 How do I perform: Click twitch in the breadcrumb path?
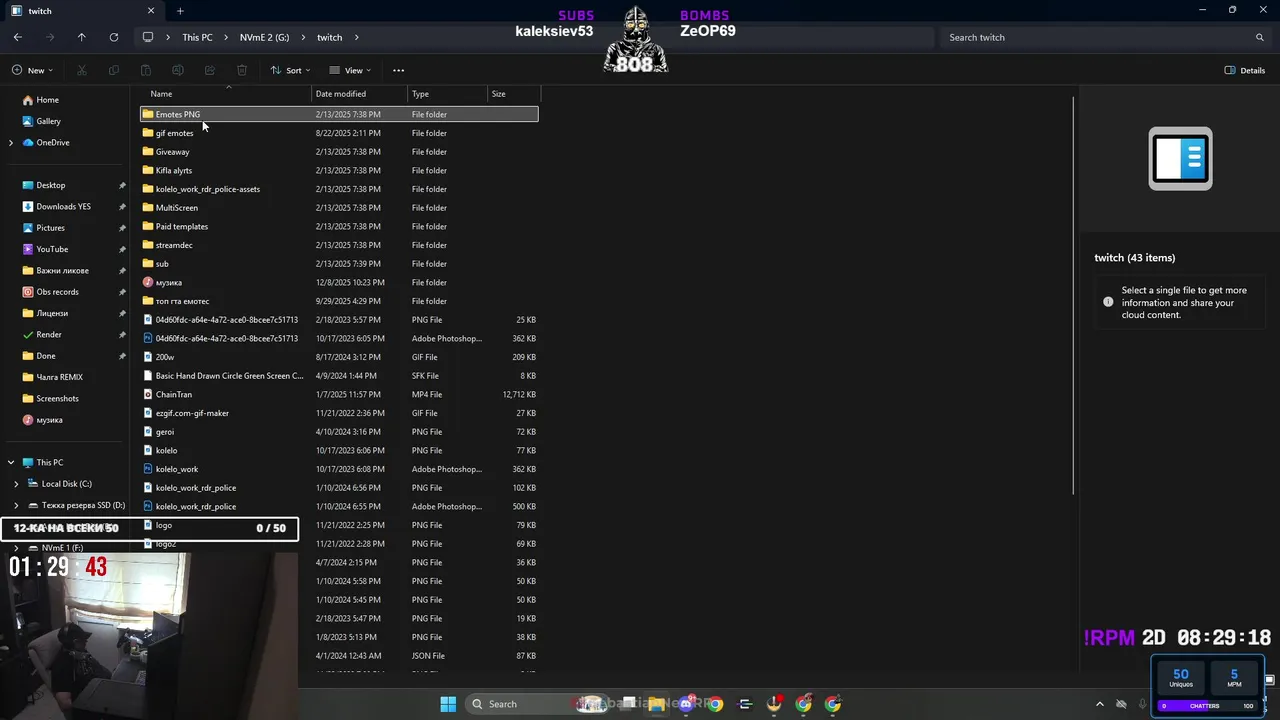pyautogui.click(x=329, y=37)
